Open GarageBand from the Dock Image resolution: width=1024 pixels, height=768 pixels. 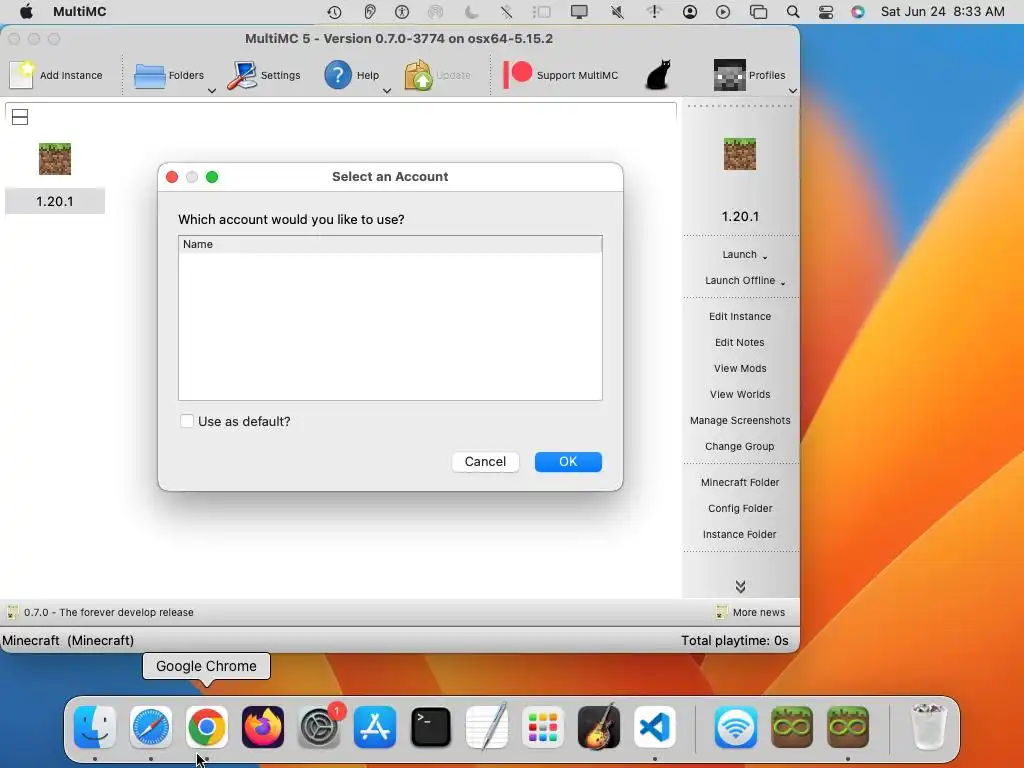pyautogui.click(x=599, y=726)
